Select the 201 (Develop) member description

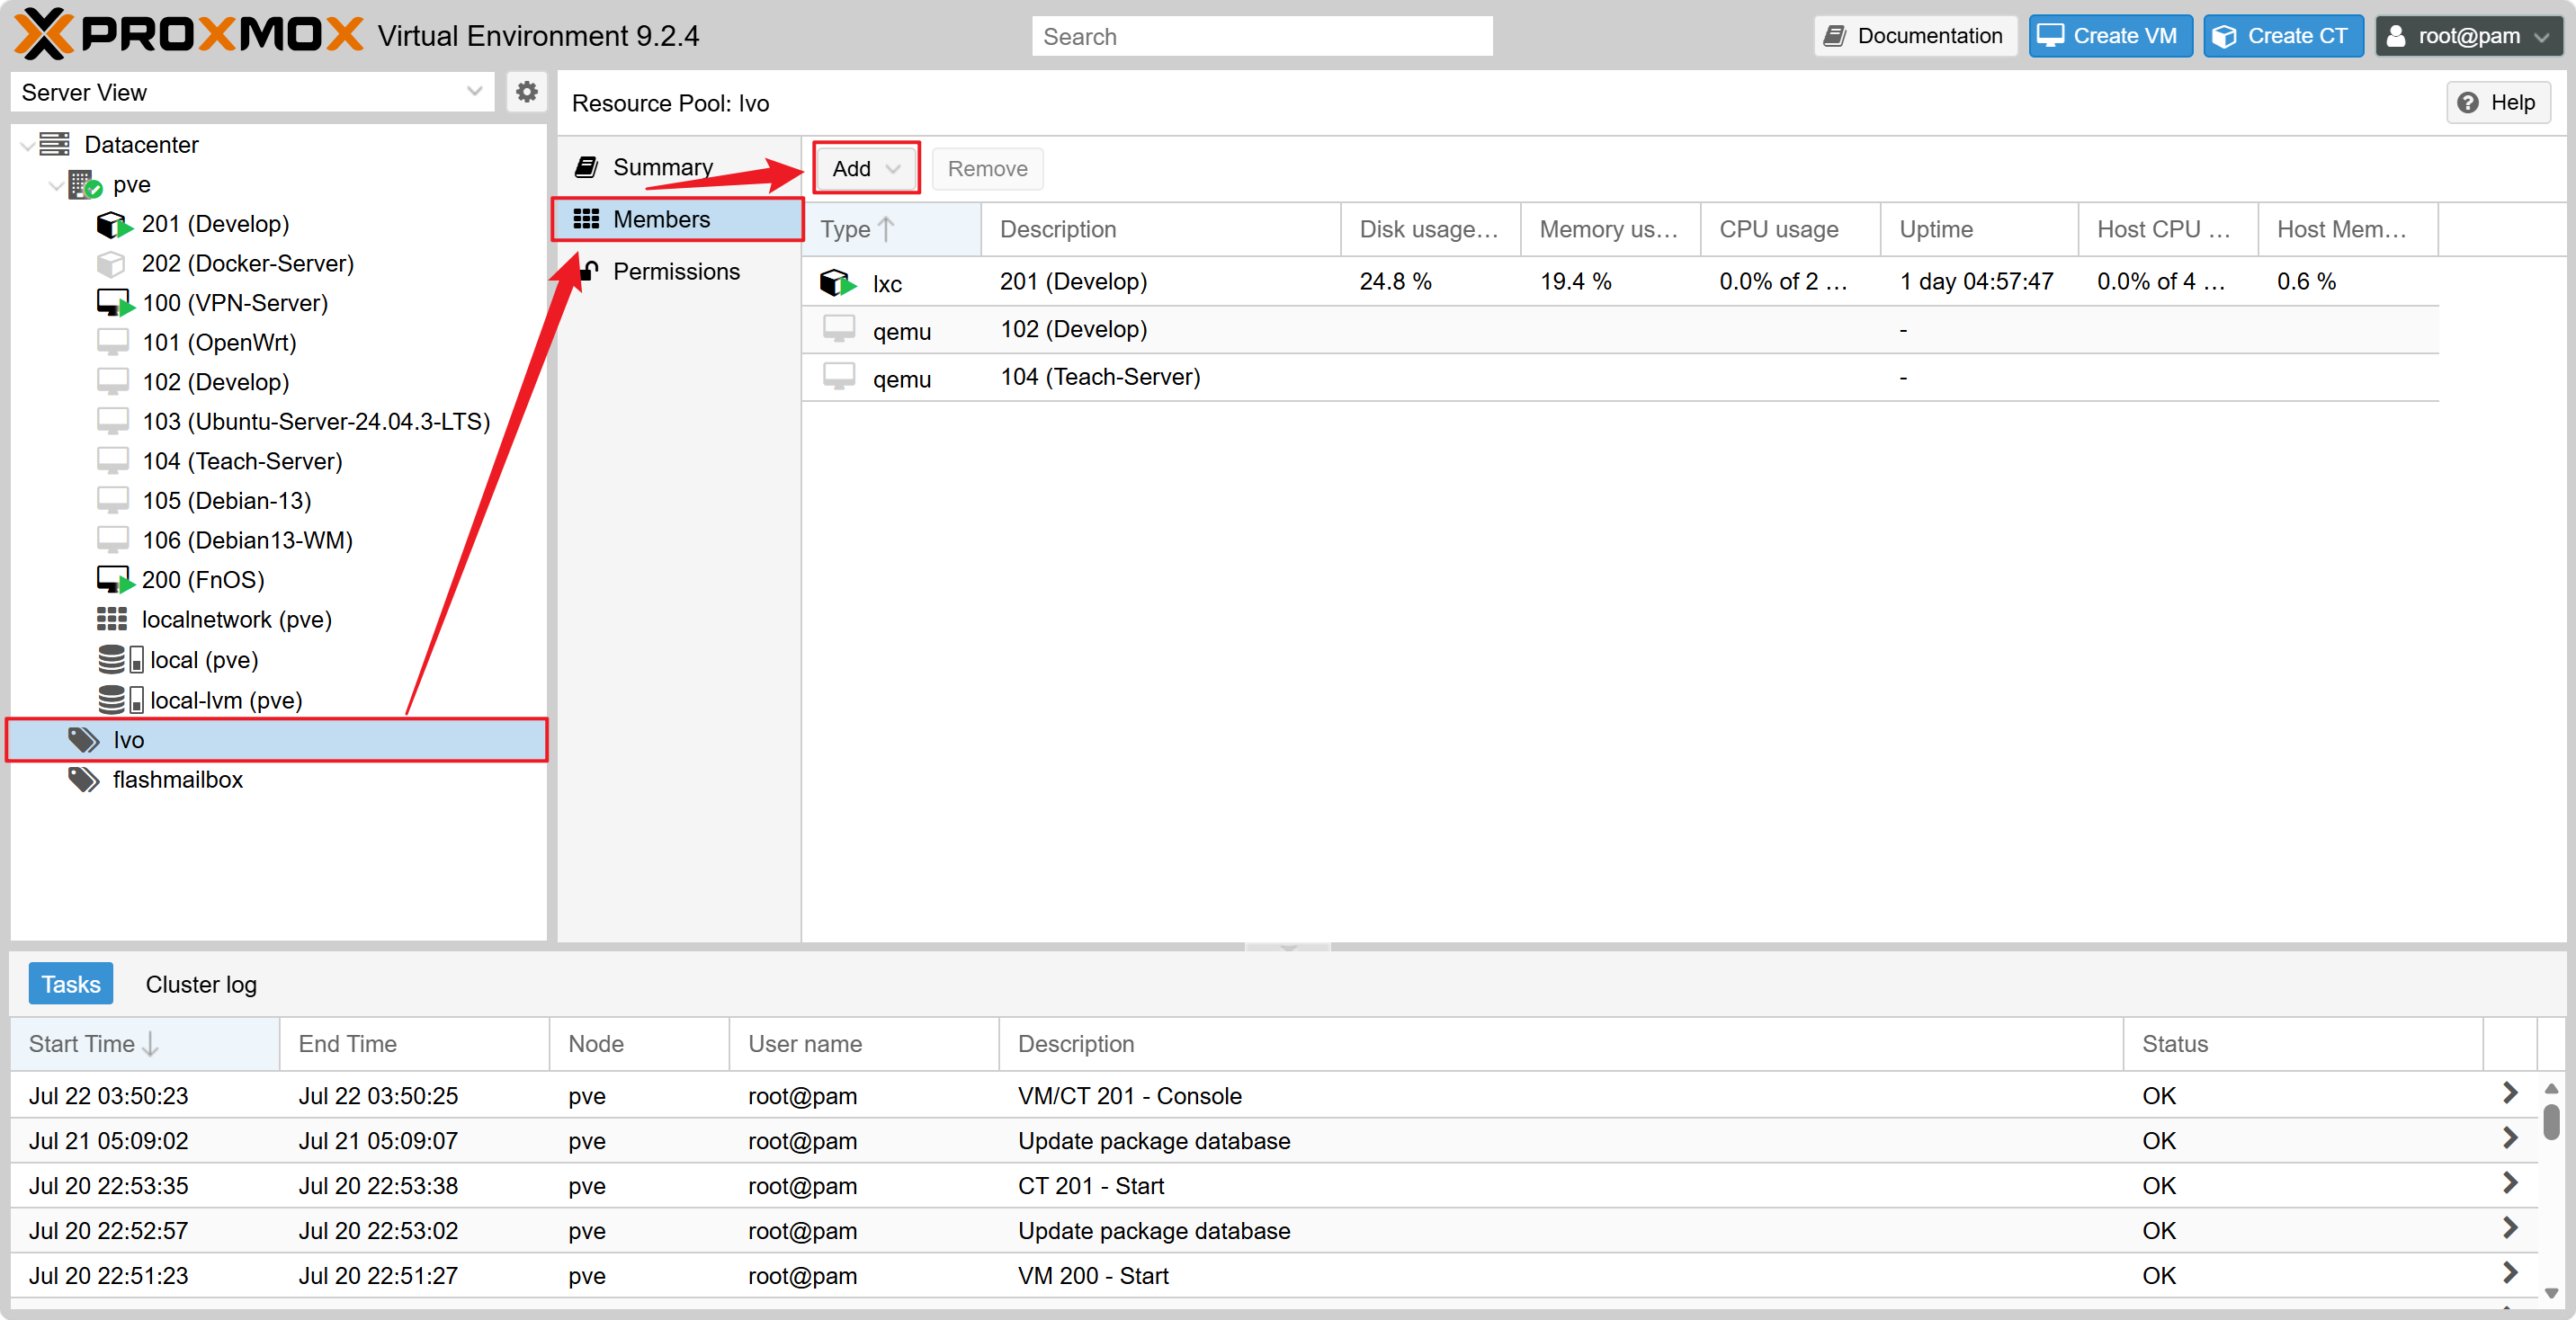point(1073,281)
